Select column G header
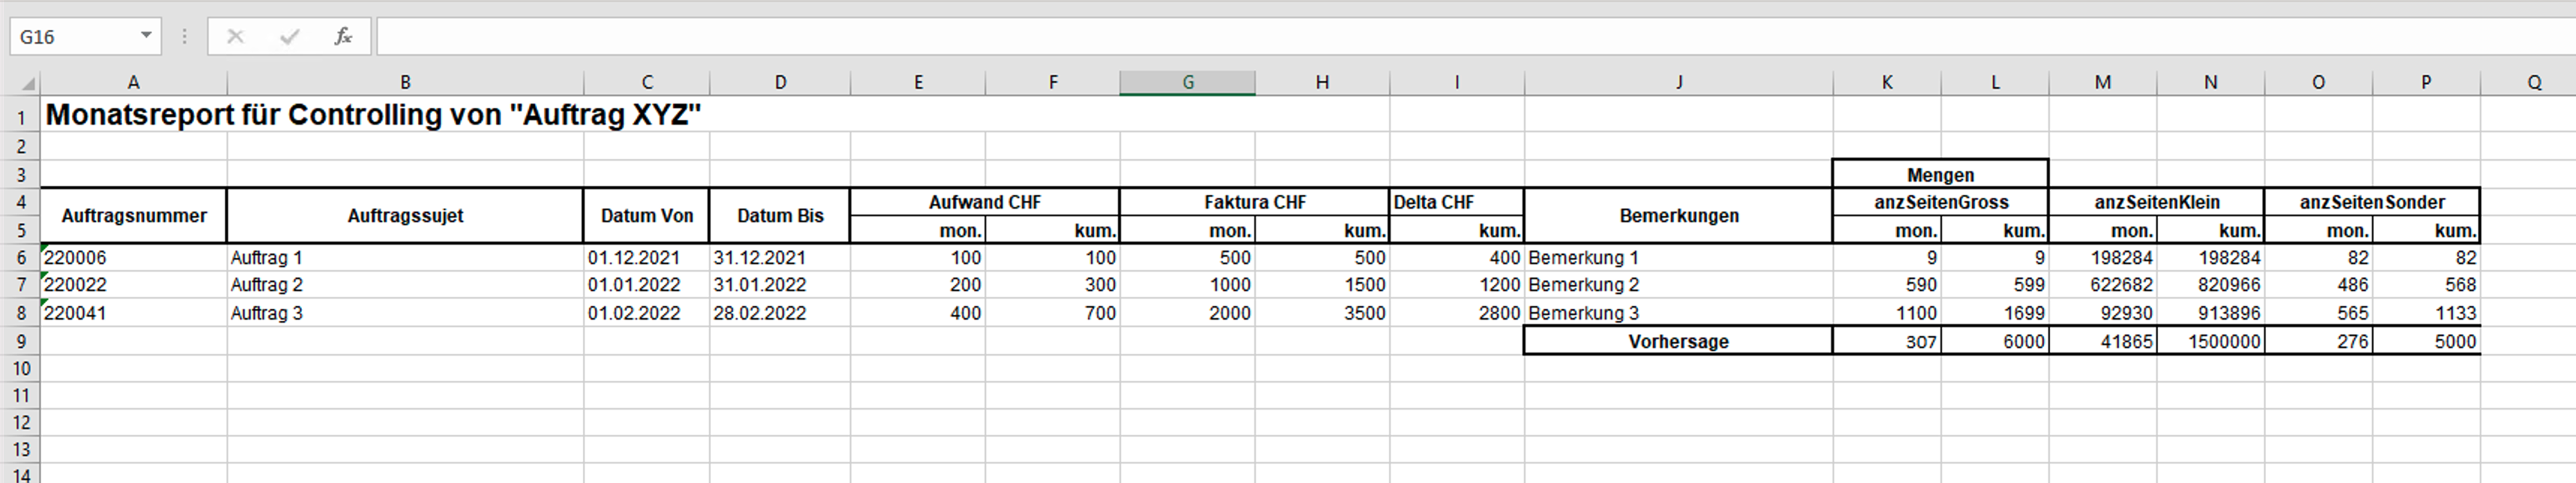 [x=1187, y=83]
